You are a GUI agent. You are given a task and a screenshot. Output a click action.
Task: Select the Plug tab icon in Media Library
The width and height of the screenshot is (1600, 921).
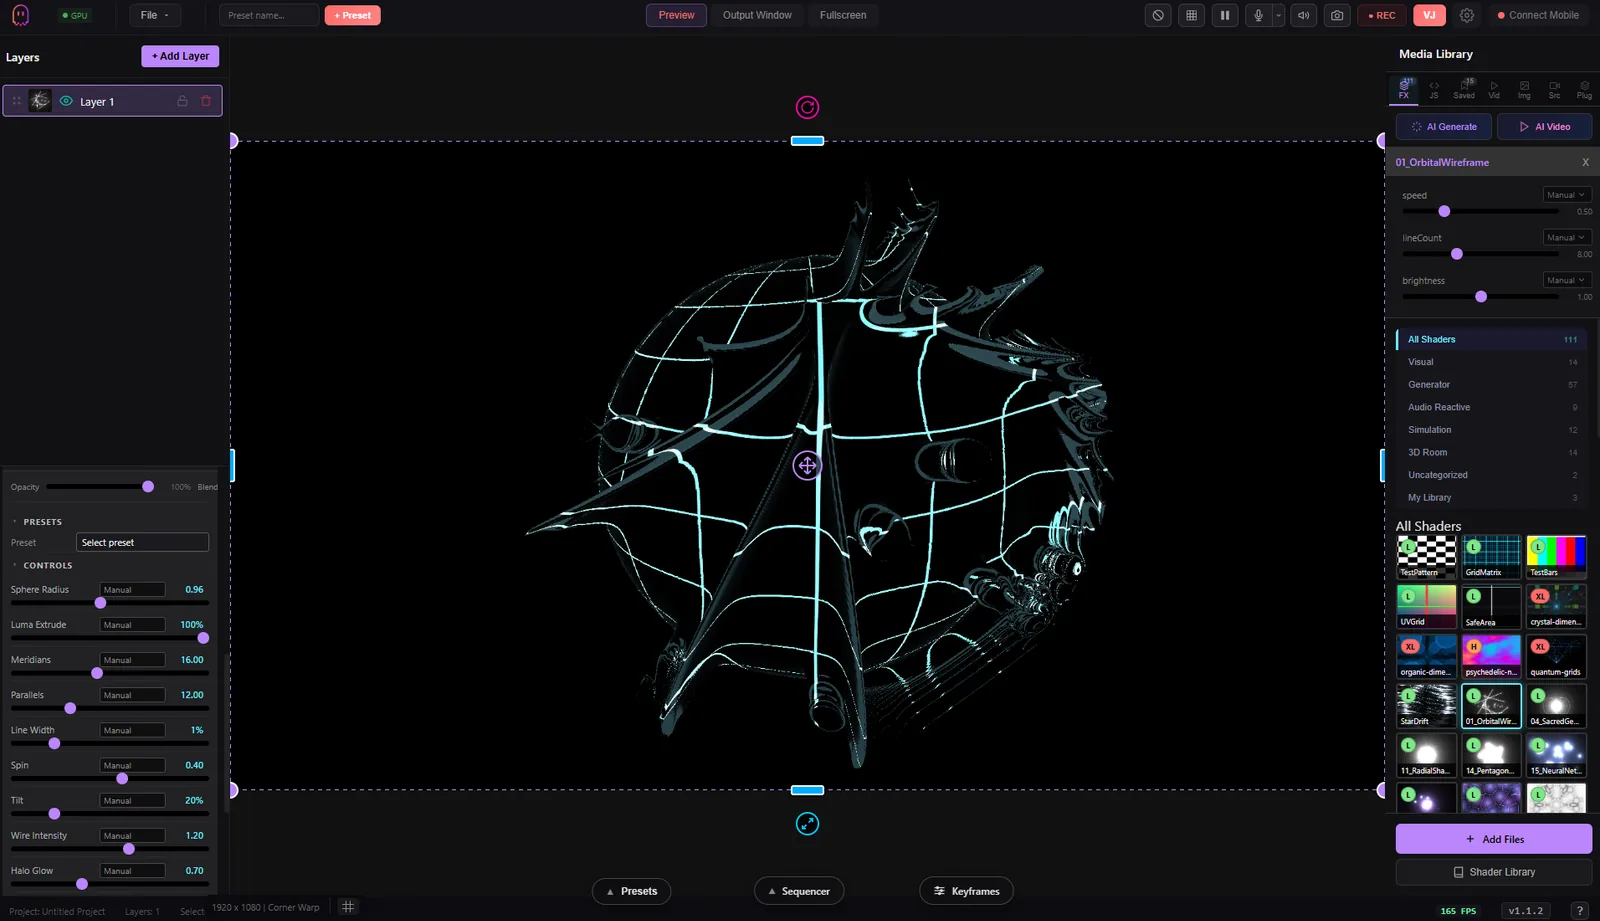point(1584,89)
